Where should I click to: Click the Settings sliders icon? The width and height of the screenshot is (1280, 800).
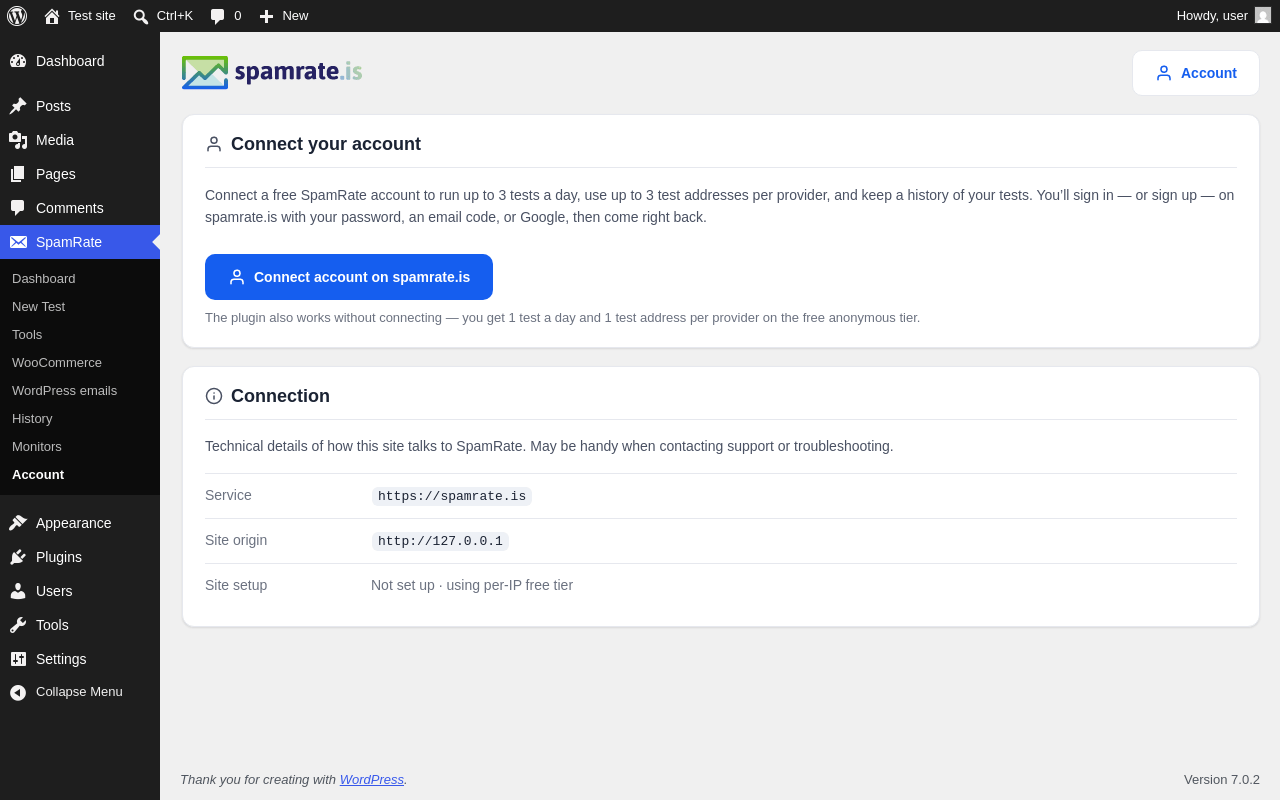18,659
